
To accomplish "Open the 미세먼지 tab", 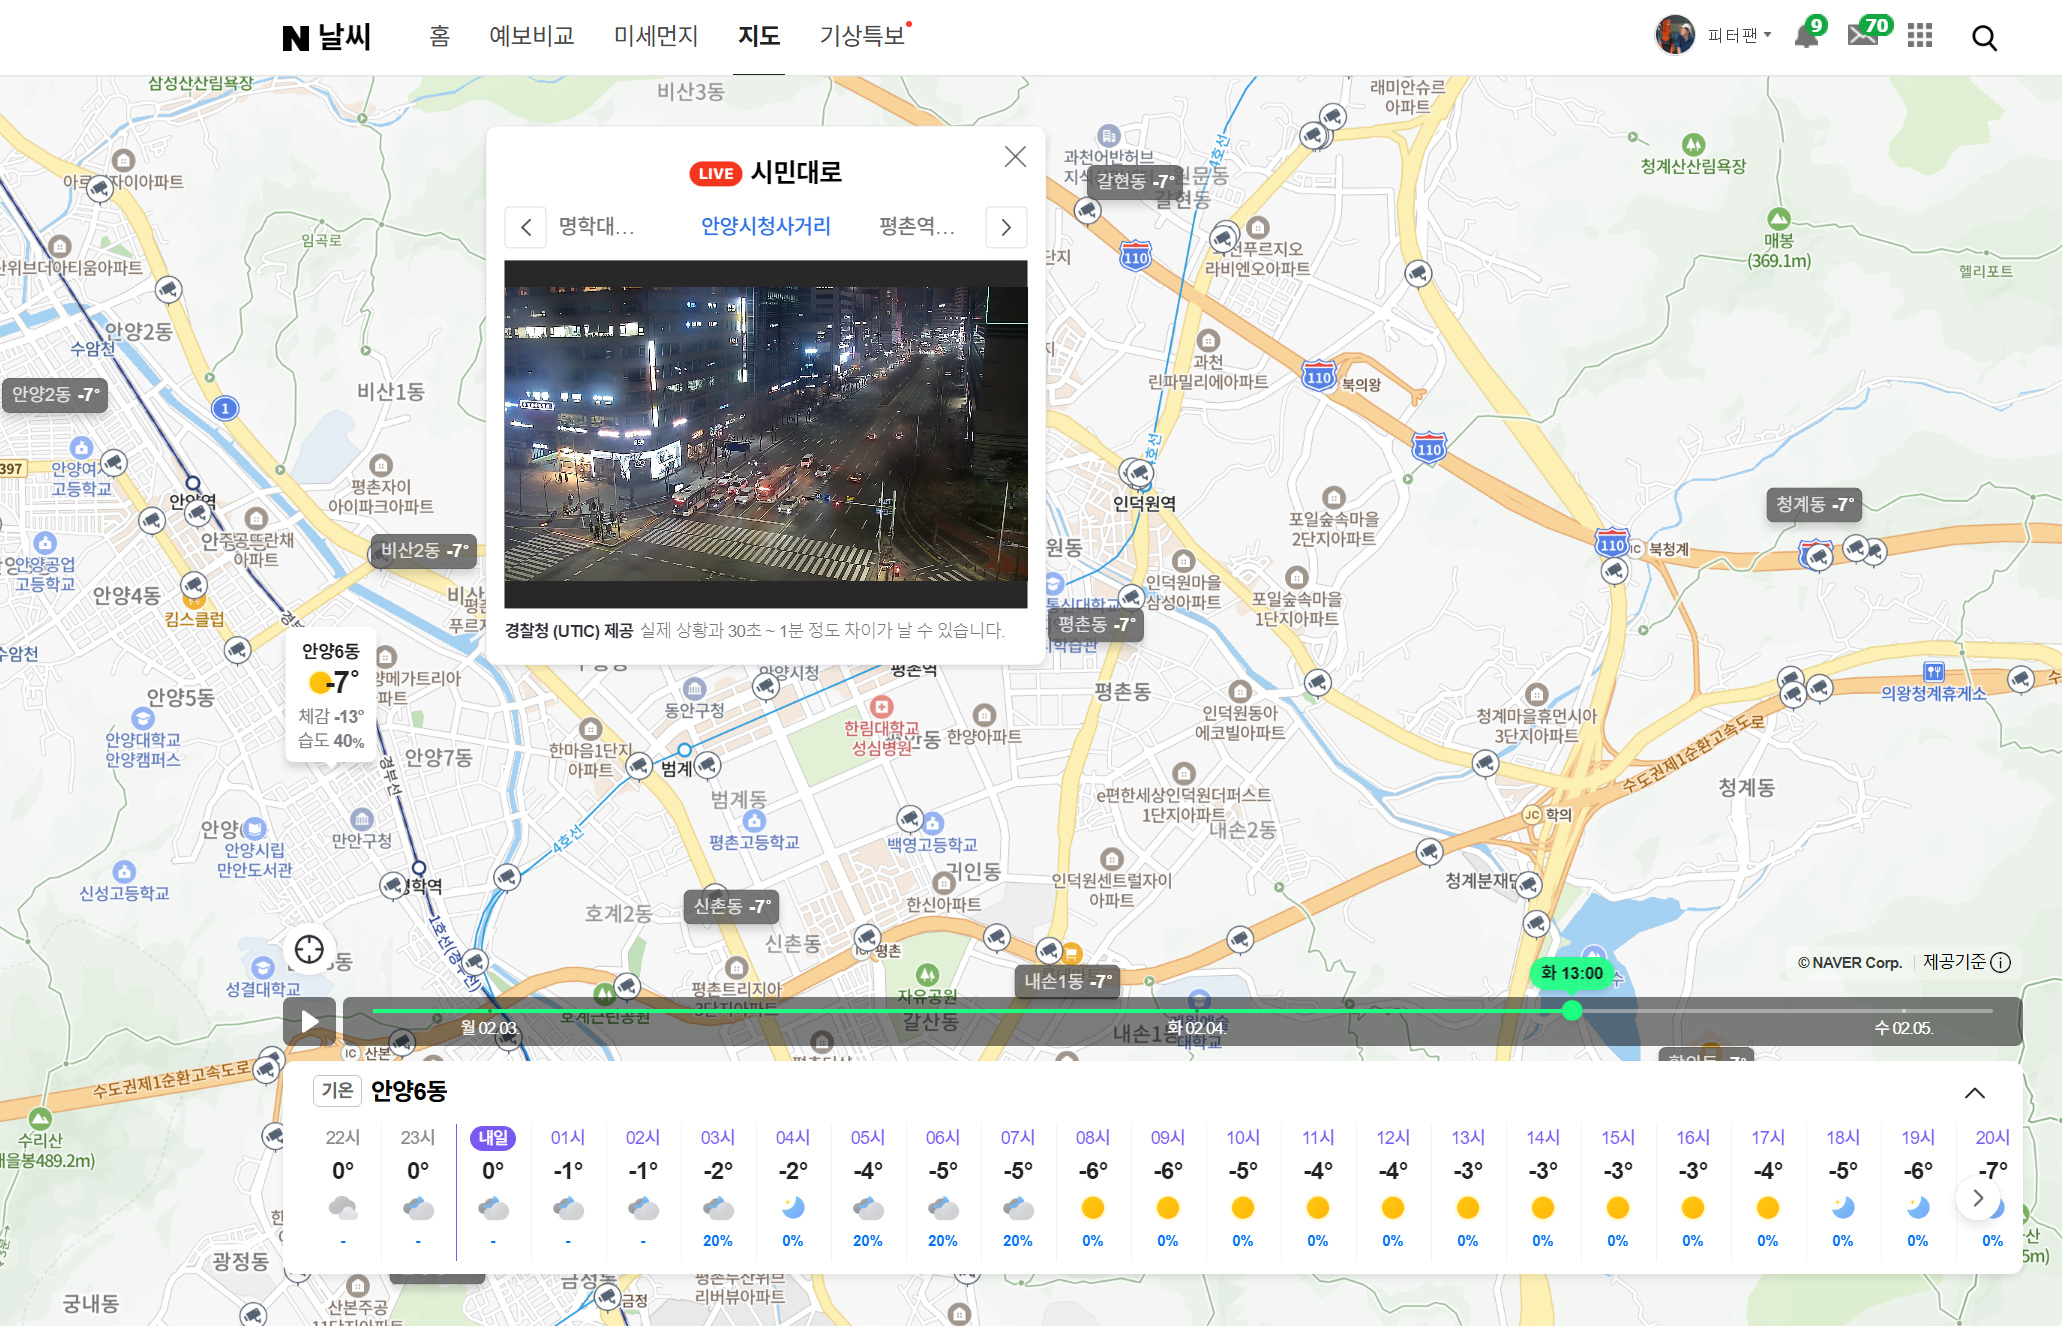I will click(x=656, y=36).
